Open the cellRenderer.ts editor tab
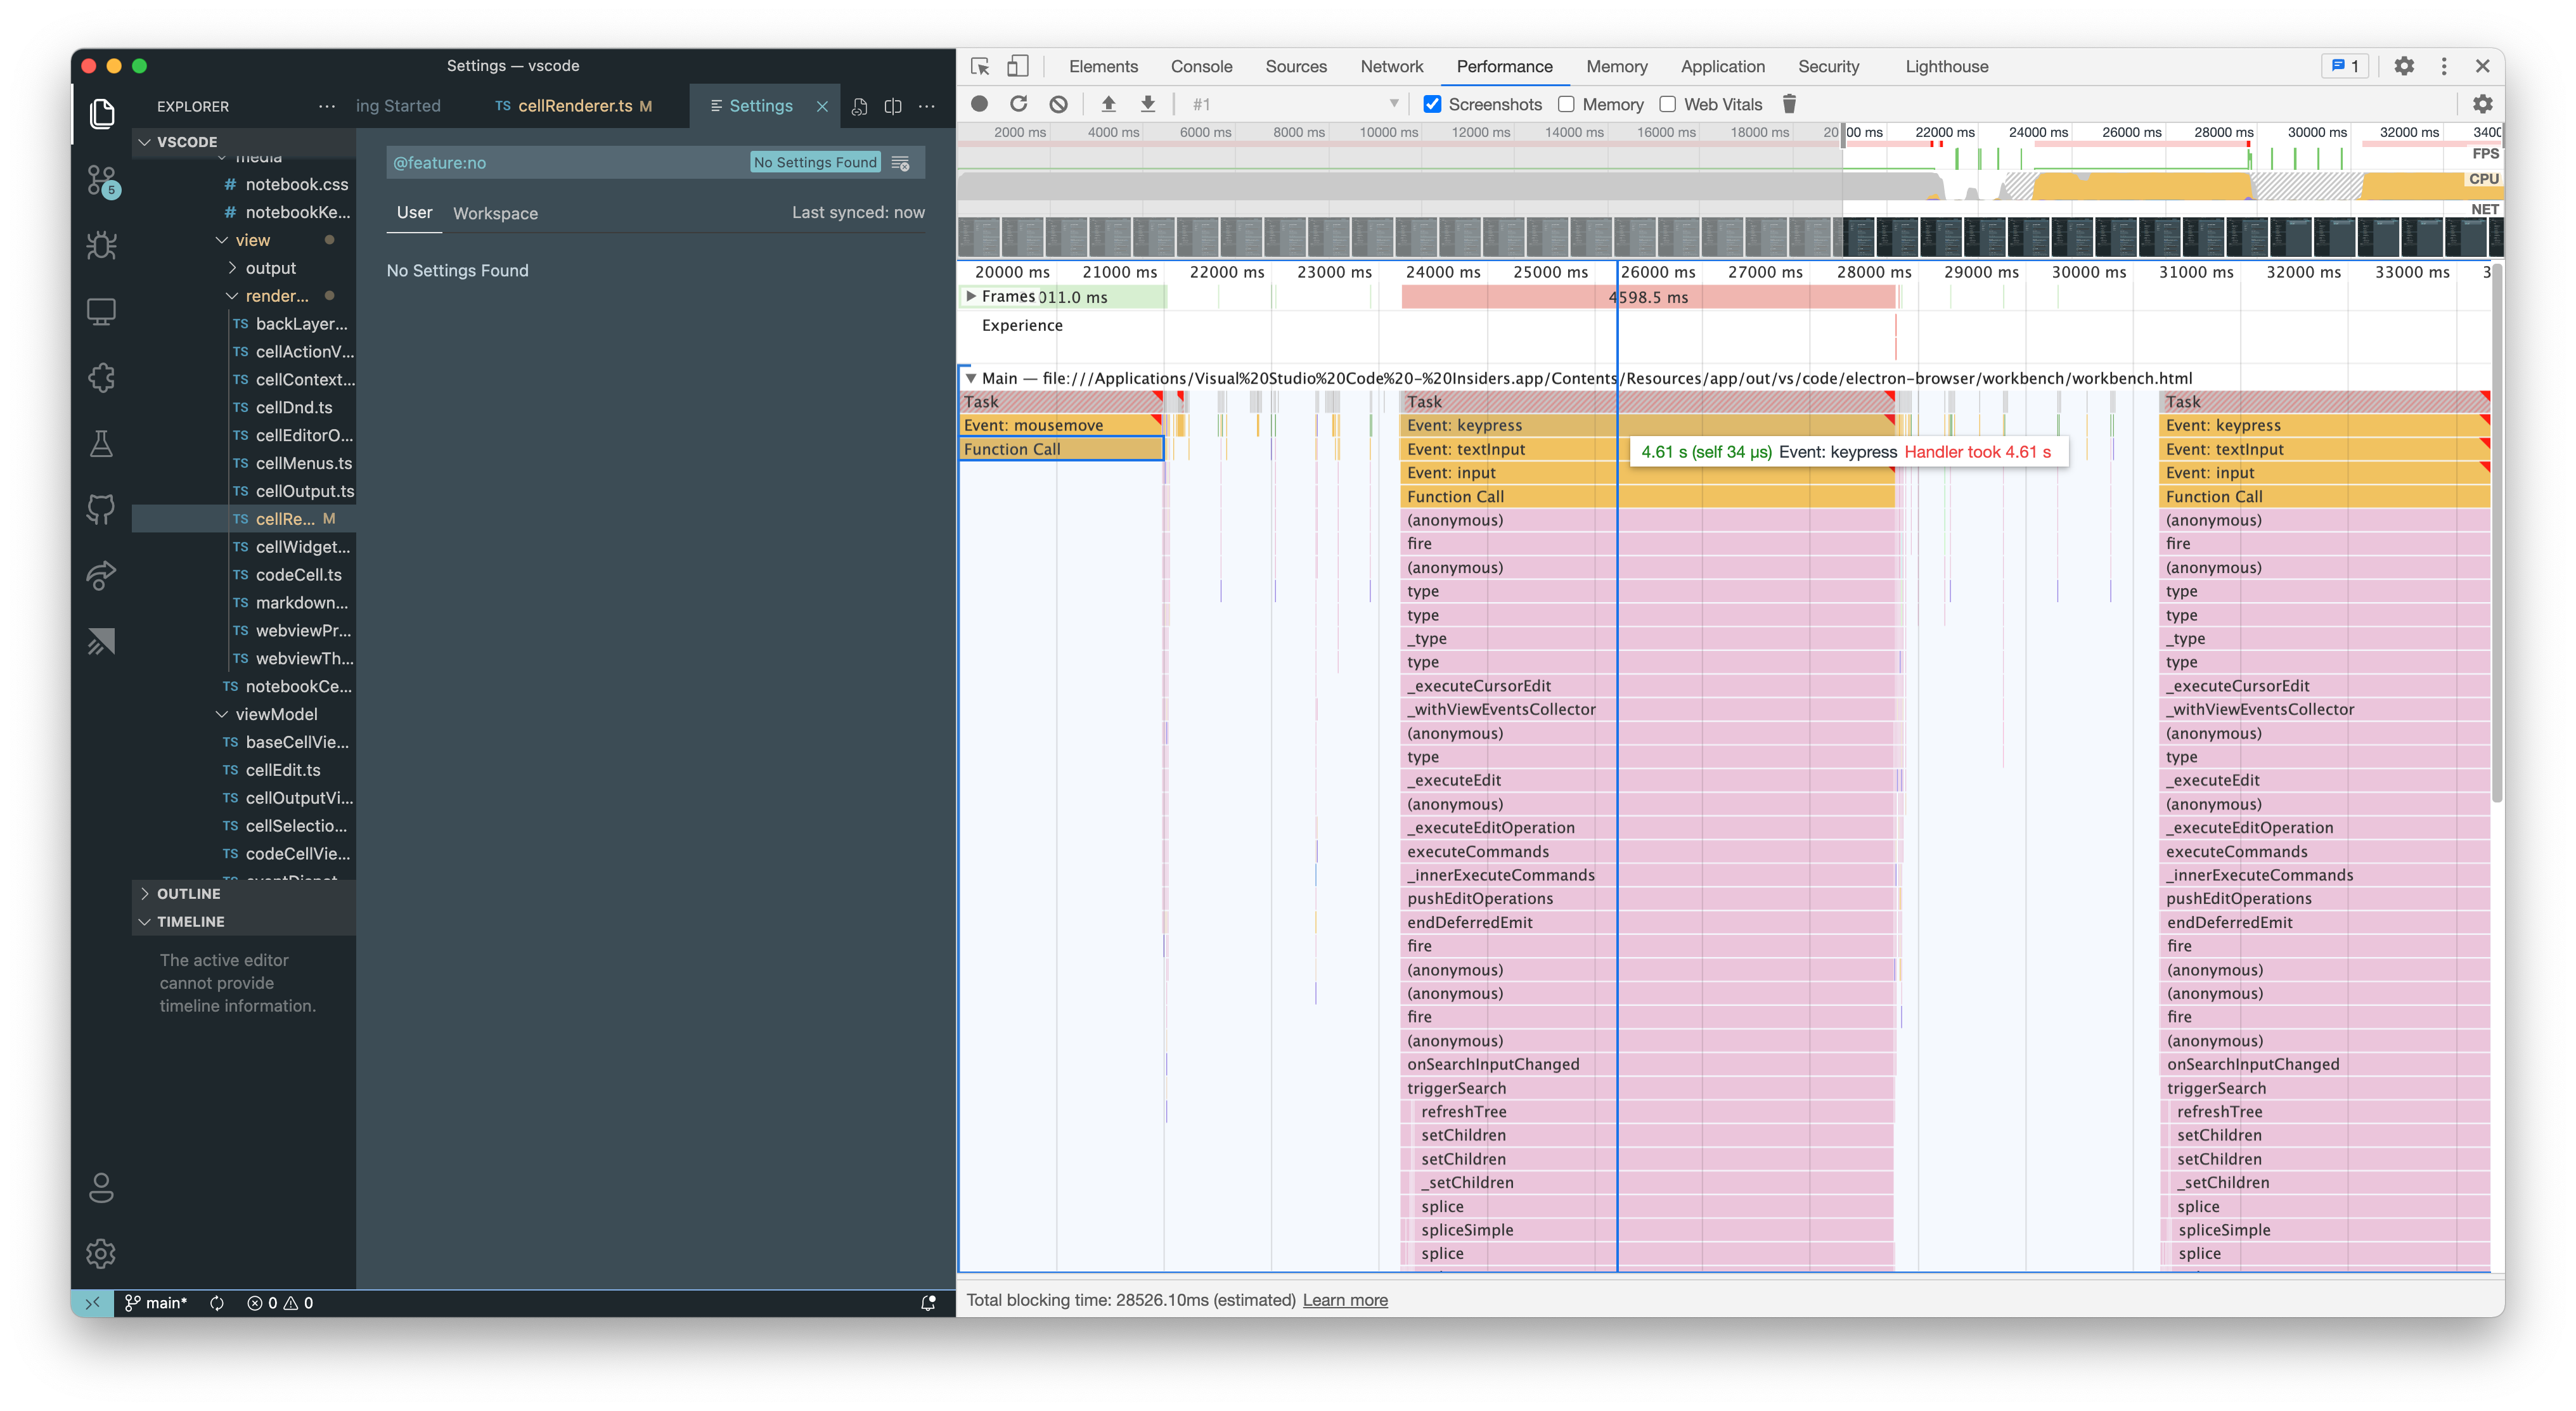The width and height of the screenshot is (2576, 1411). tap(574, 106)
